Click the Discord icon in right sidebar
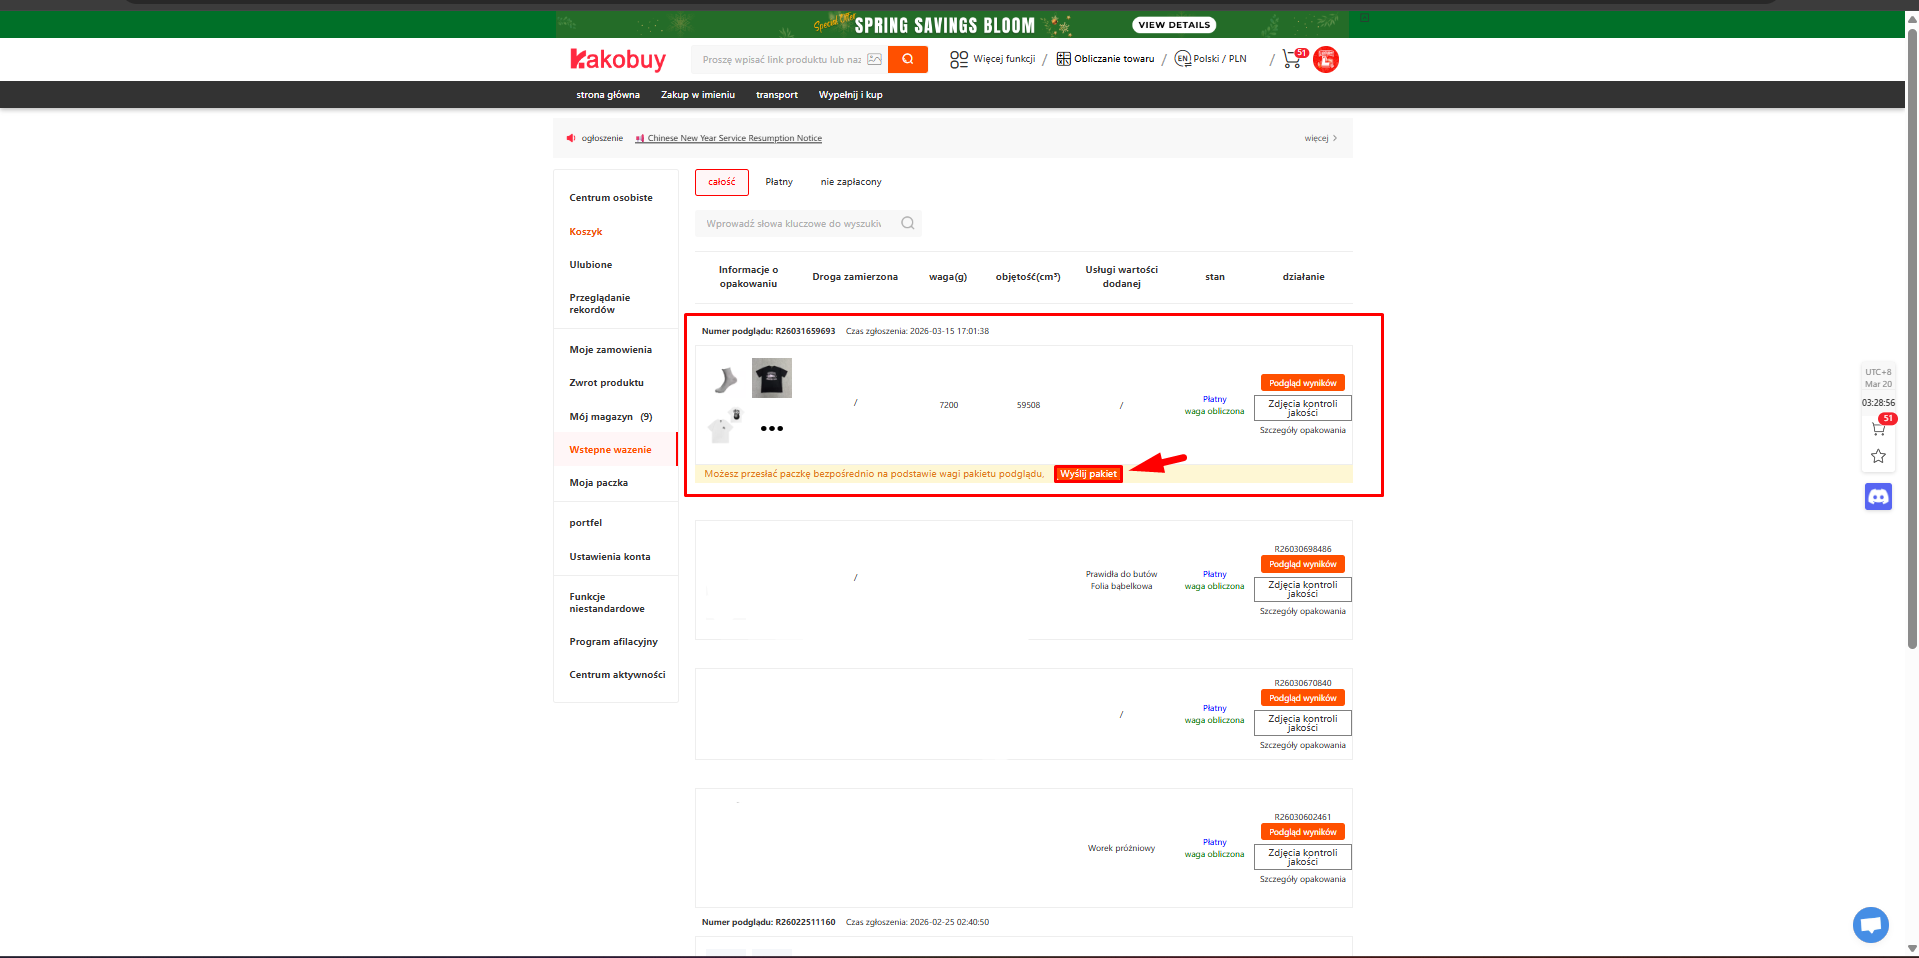 [x=1877, y=496]
